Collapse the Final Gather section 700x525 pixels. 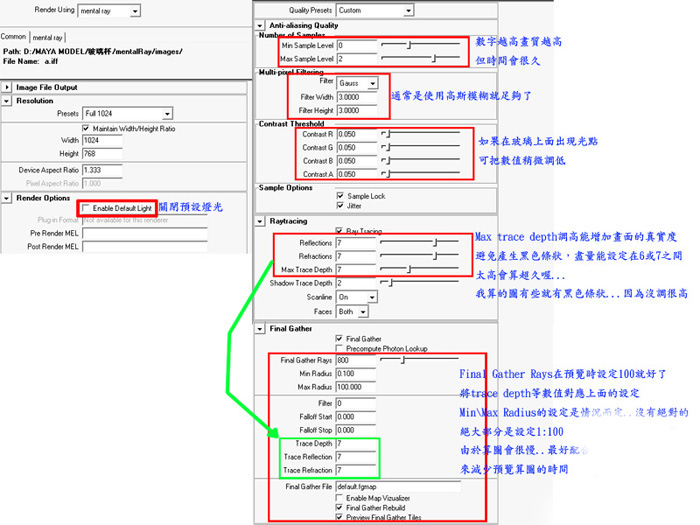[x=260, y=329]
